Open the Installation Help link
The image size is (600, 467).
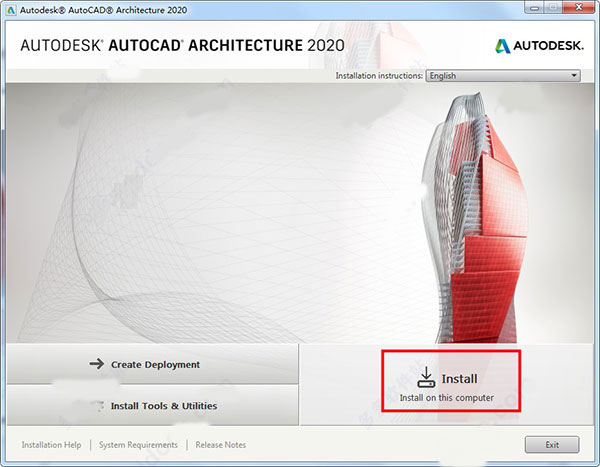51,445
